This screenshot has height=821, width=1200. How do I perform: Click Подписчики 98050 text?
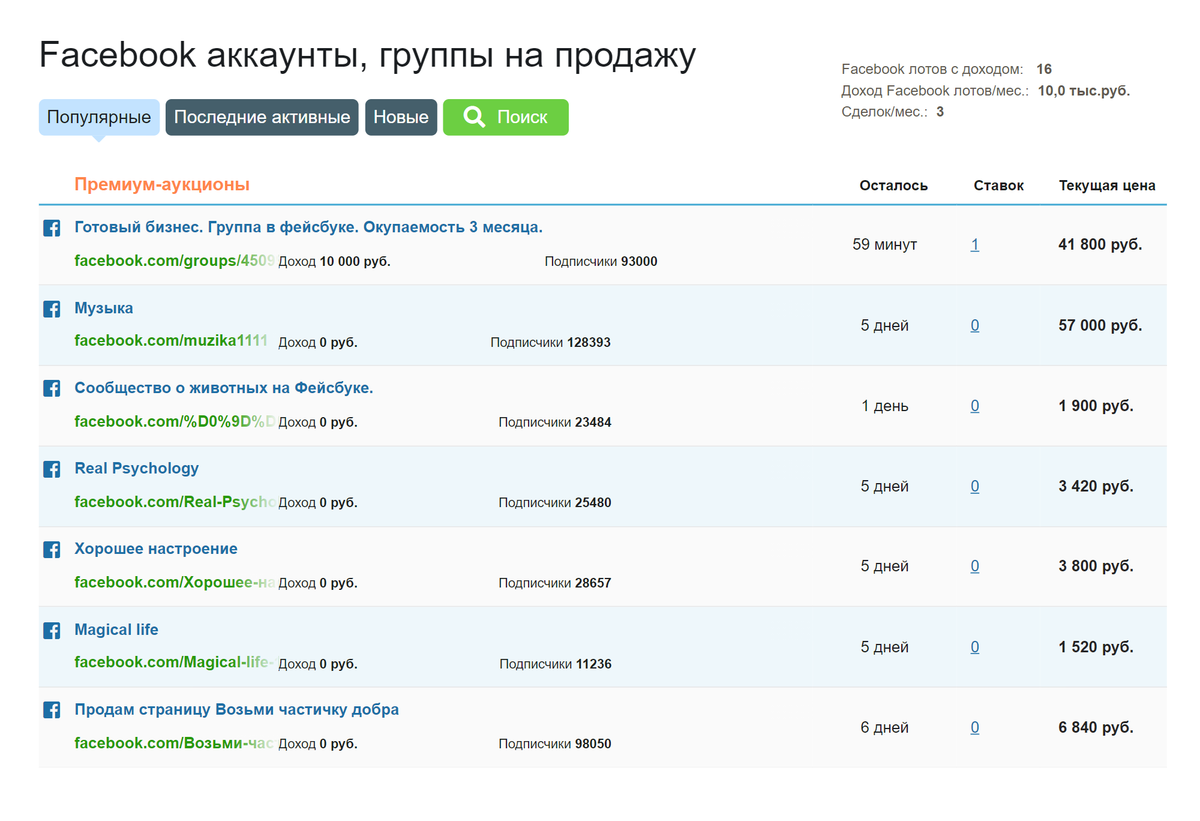(x=555, y=744)
